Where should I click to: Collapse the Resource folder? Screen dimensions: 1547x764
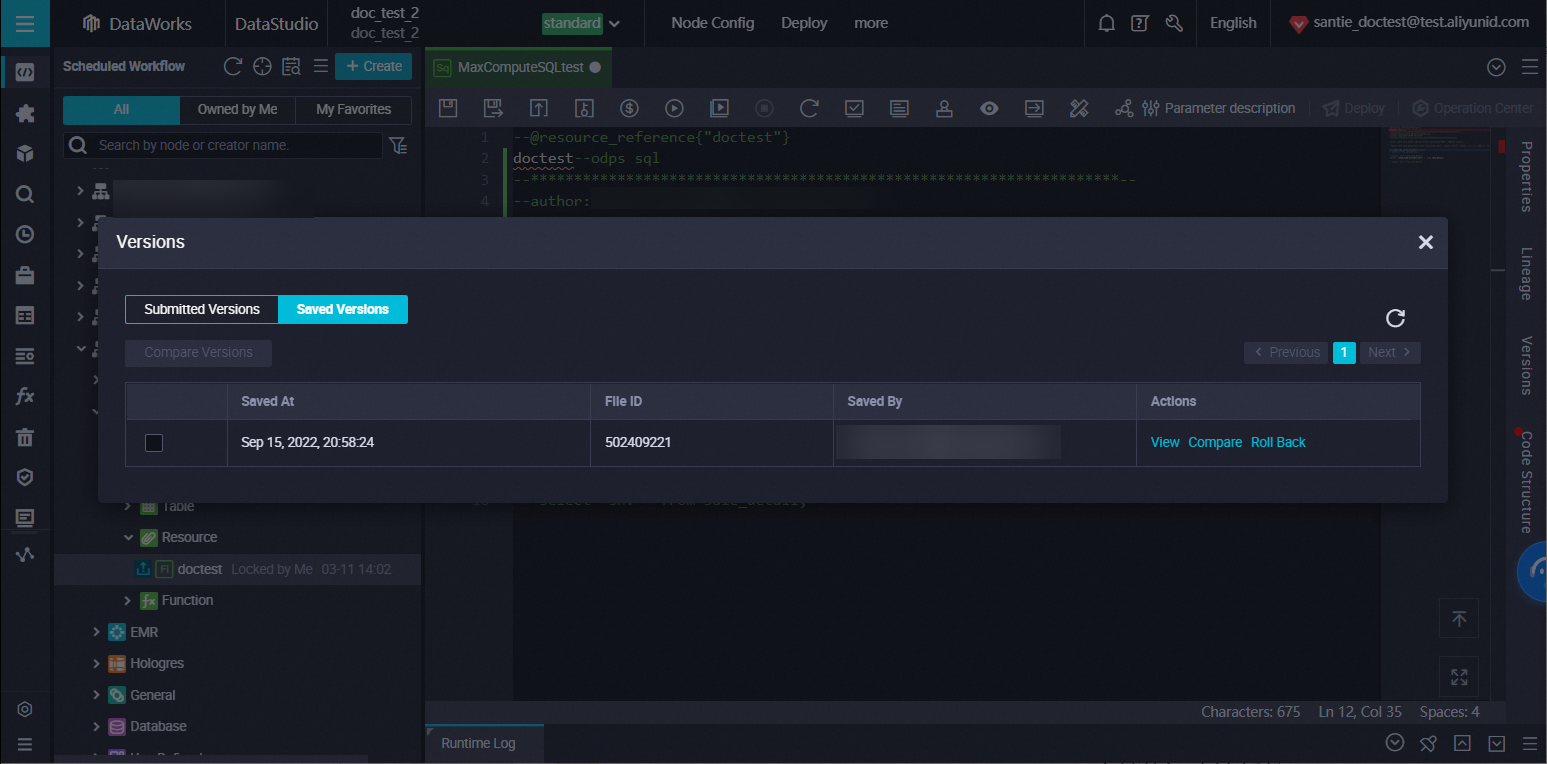pyautogui.click(x=128, y=537)
